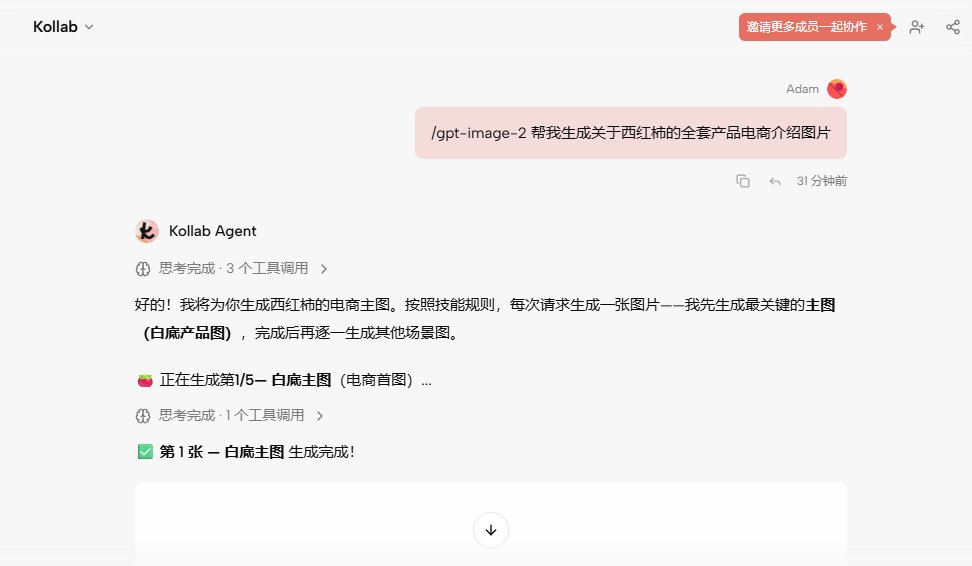
Task: Click the share icon in header
Action: [x=953, y=27]
